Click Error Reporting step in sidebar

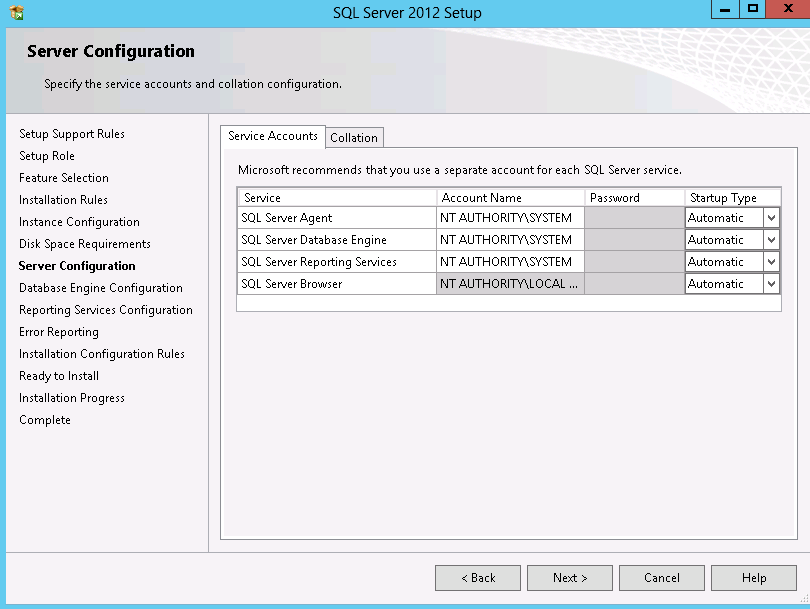pyautogui.click(x=58, y=332)
